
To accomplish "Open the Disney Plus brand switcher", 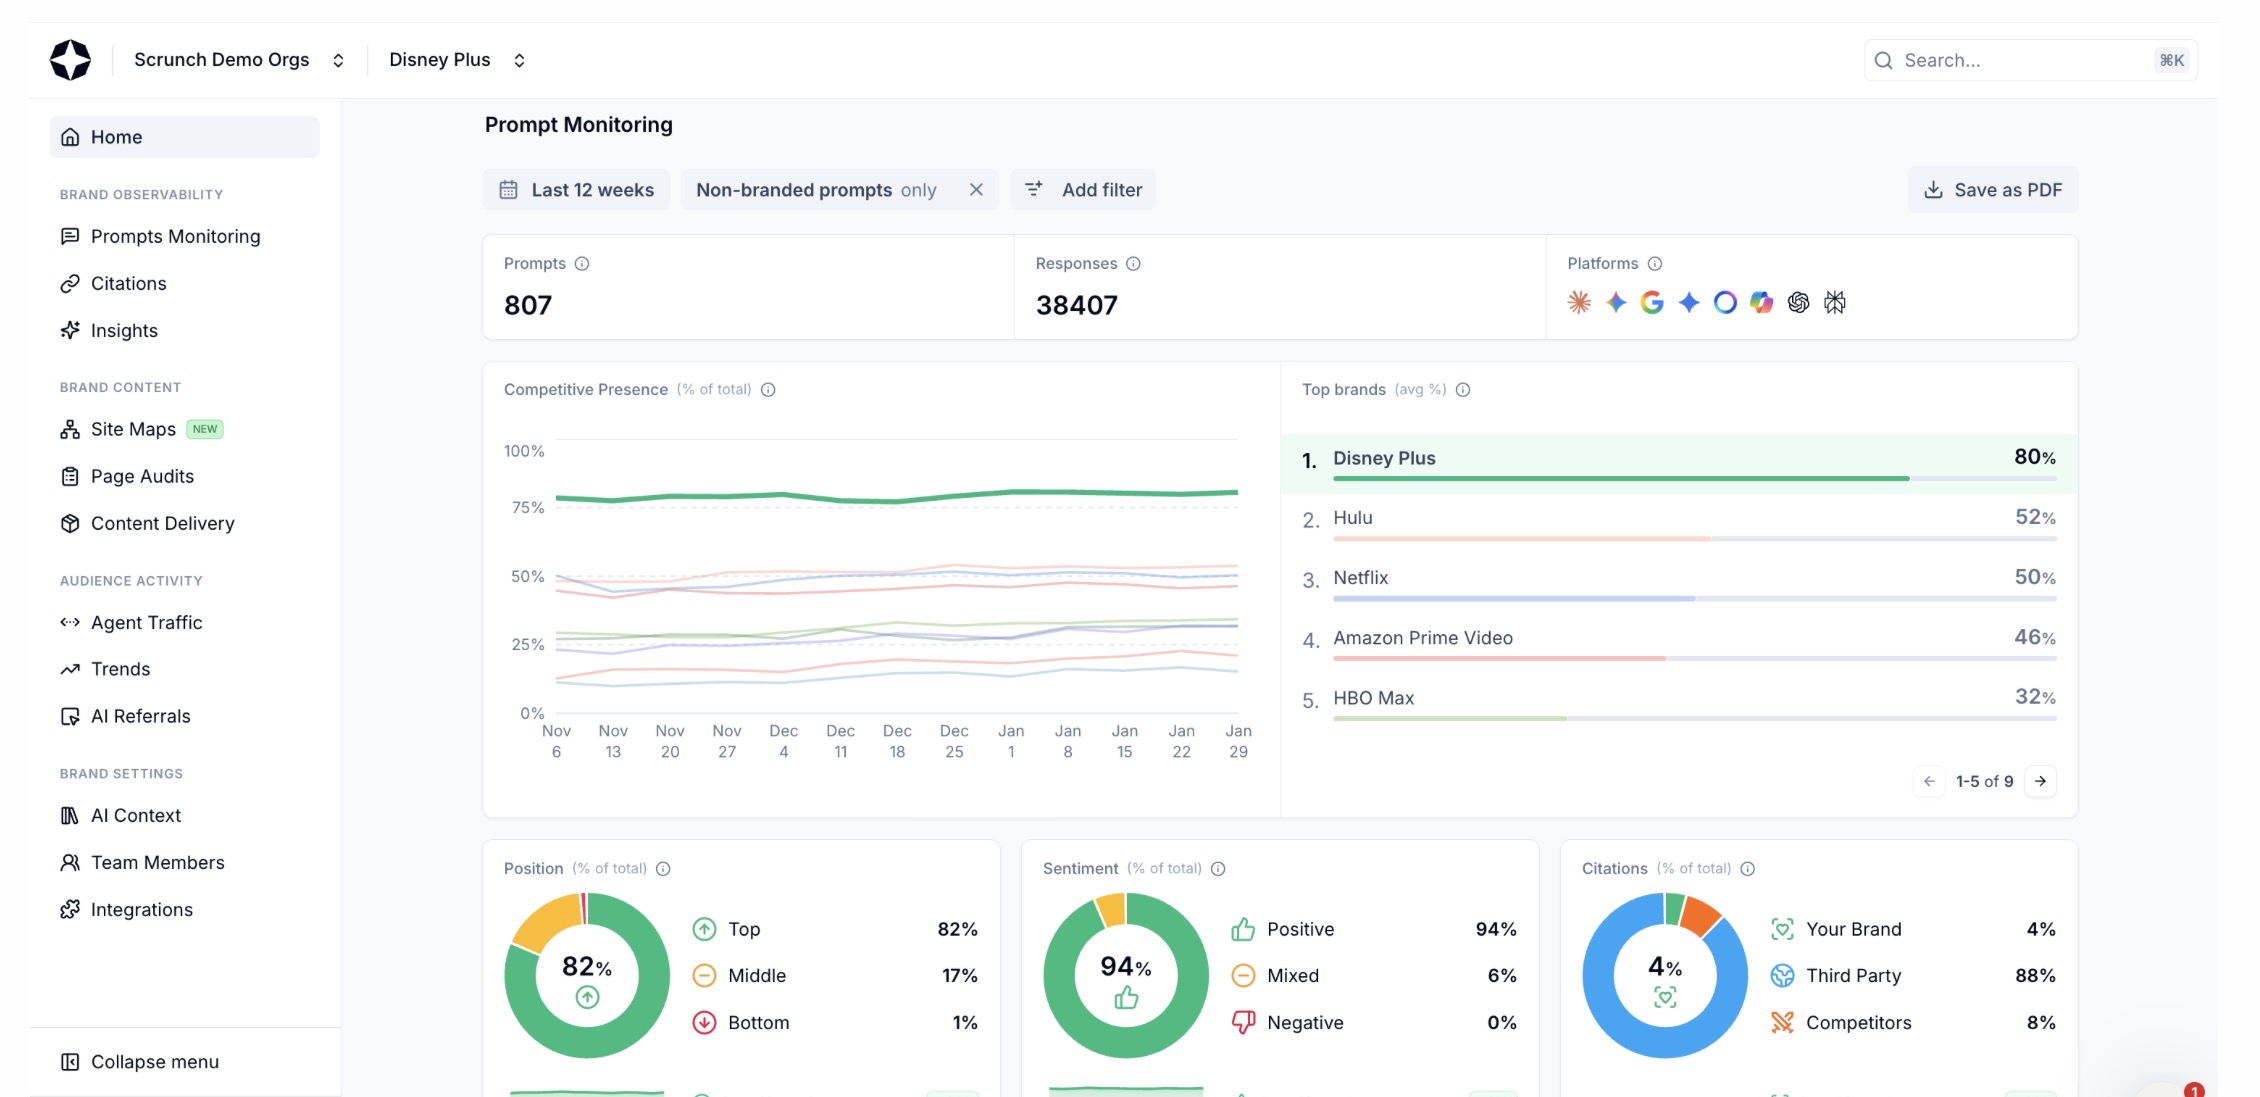I will pyautogui.click(x=457, y=60).
